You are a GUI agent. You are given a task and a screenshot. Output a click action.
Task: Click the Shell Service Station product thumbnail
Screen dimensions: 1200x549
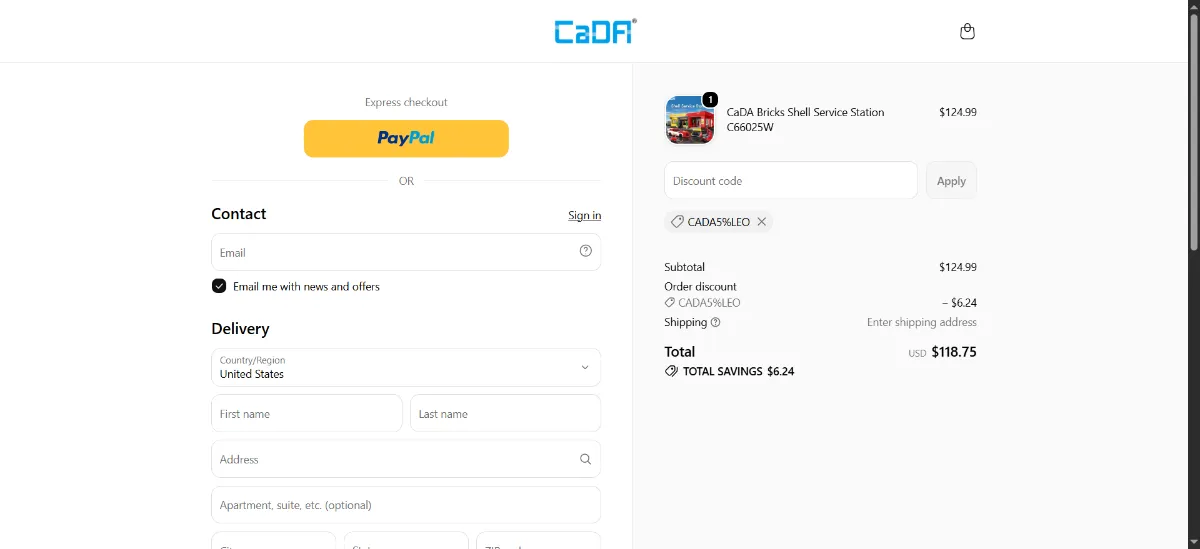click(690, 120)
